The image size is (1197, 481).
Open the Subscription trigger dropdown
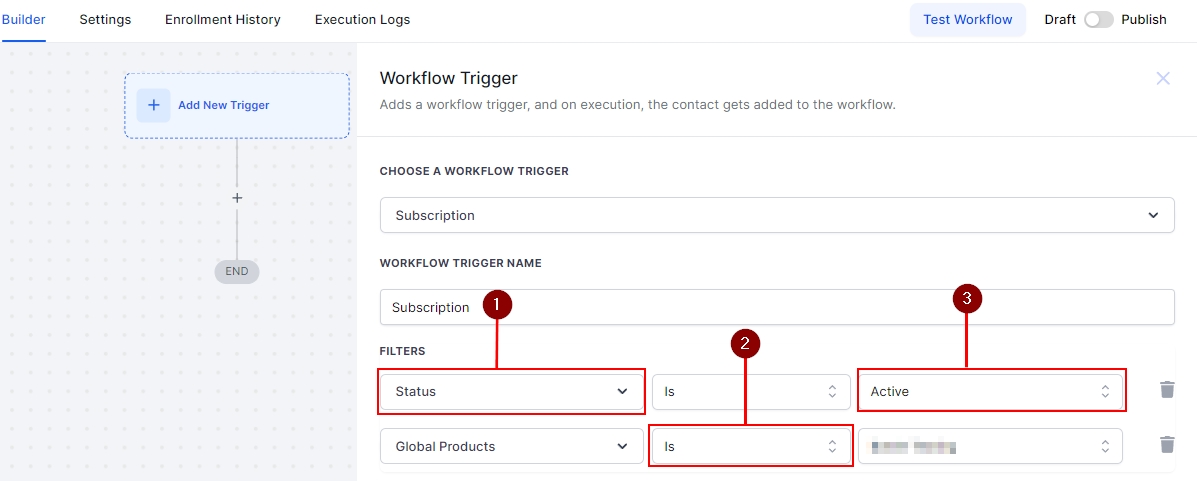point(776,215)
